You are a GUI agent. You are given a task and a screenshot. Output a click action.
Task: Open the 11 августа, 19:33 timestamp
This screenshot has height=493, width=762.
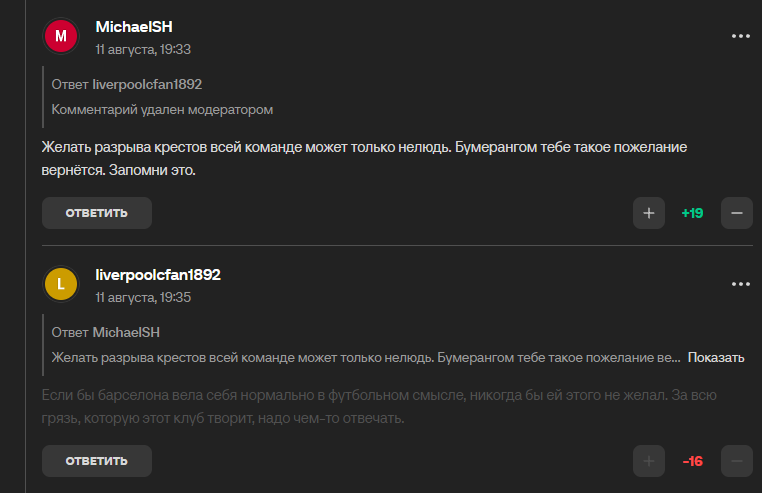[143, 50]
